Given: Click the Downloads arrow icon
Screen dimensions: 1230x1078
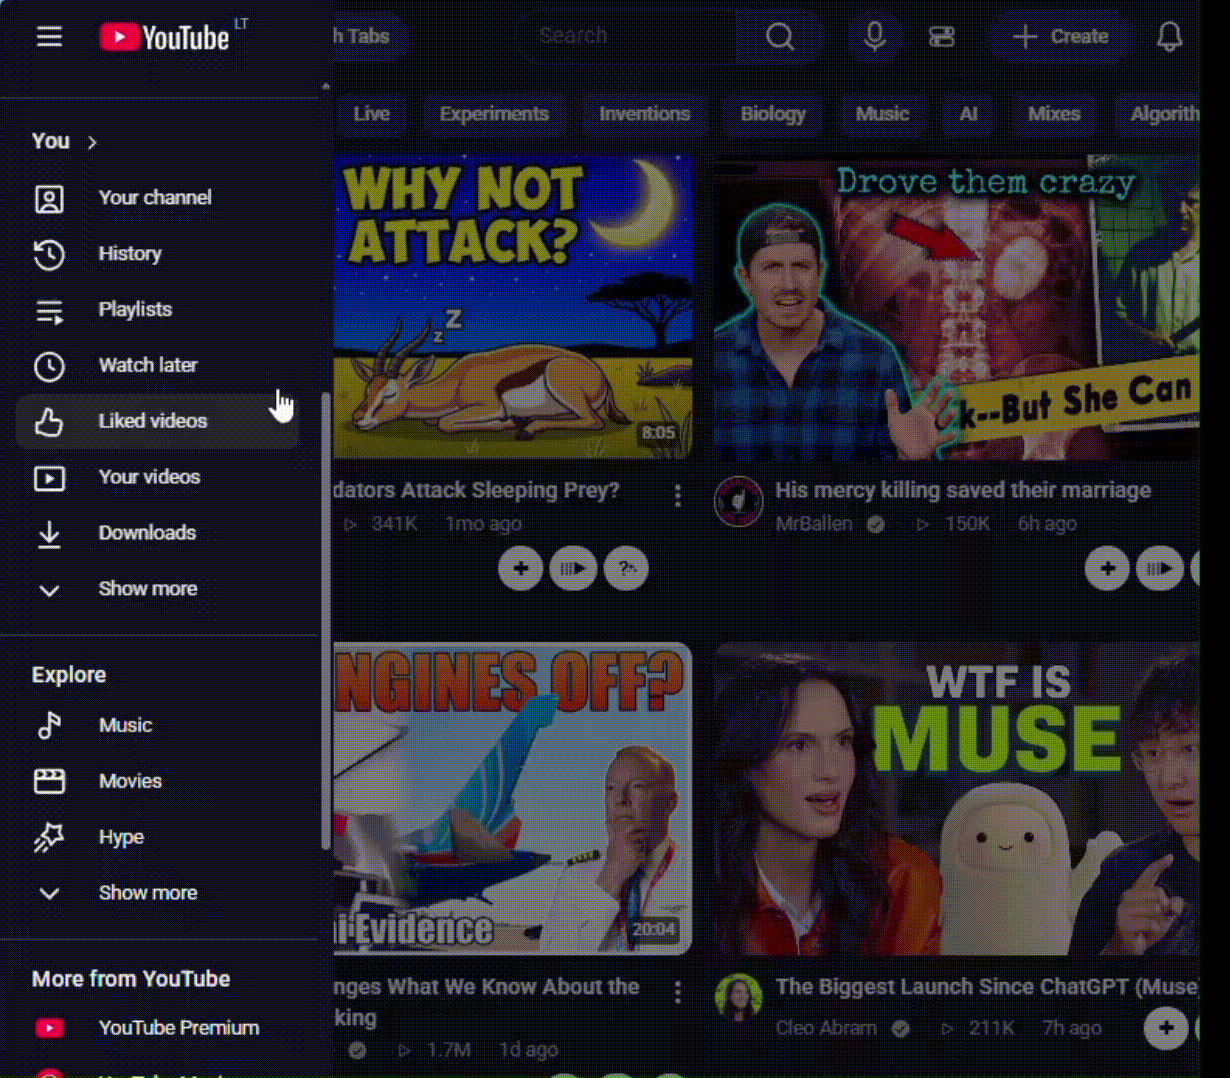Looking at the screenshot, I should click(x=49, y=534).
